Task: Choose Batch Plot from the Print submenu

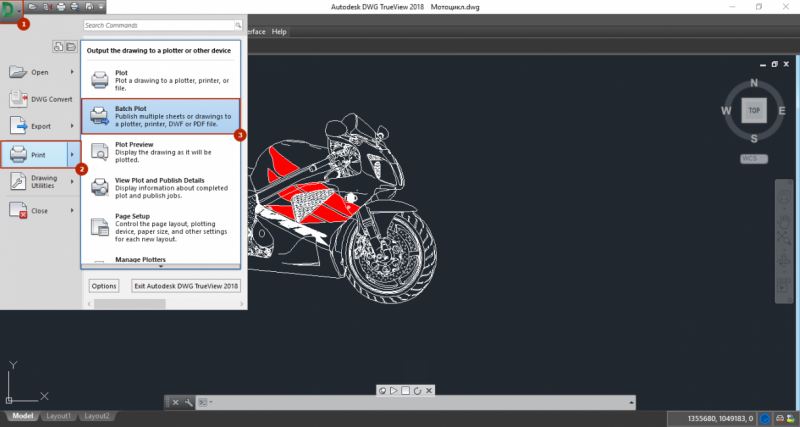Action: [160, 116]
